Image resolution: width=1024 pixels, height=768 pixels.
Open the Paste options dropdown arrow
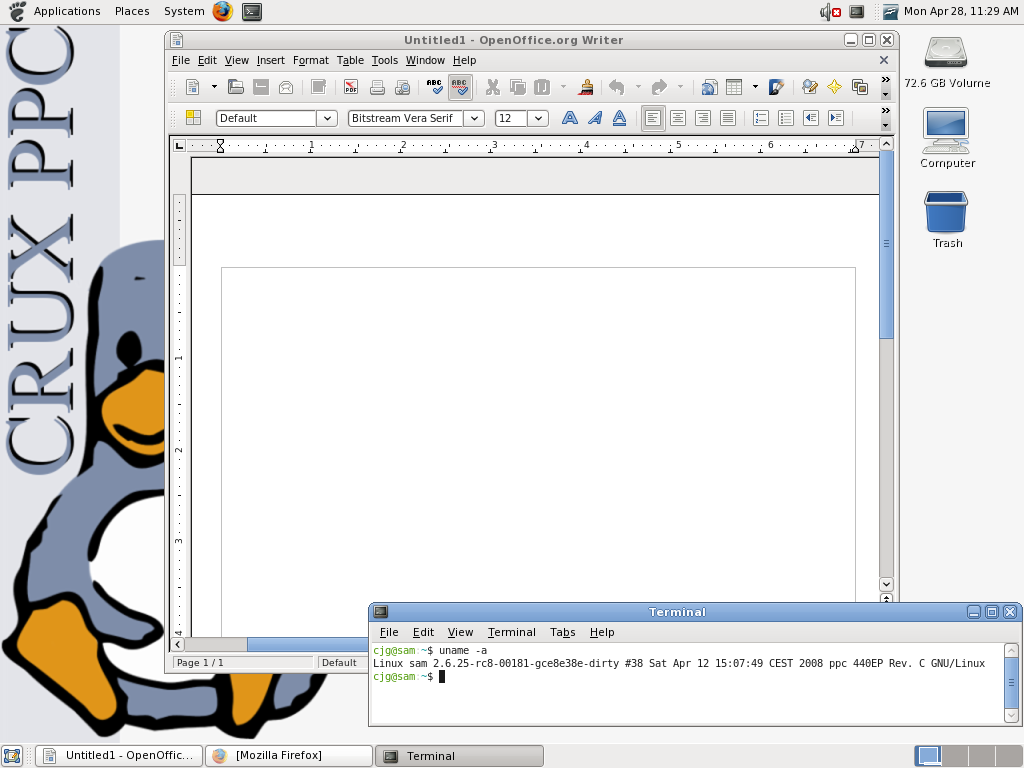point(563,87)
